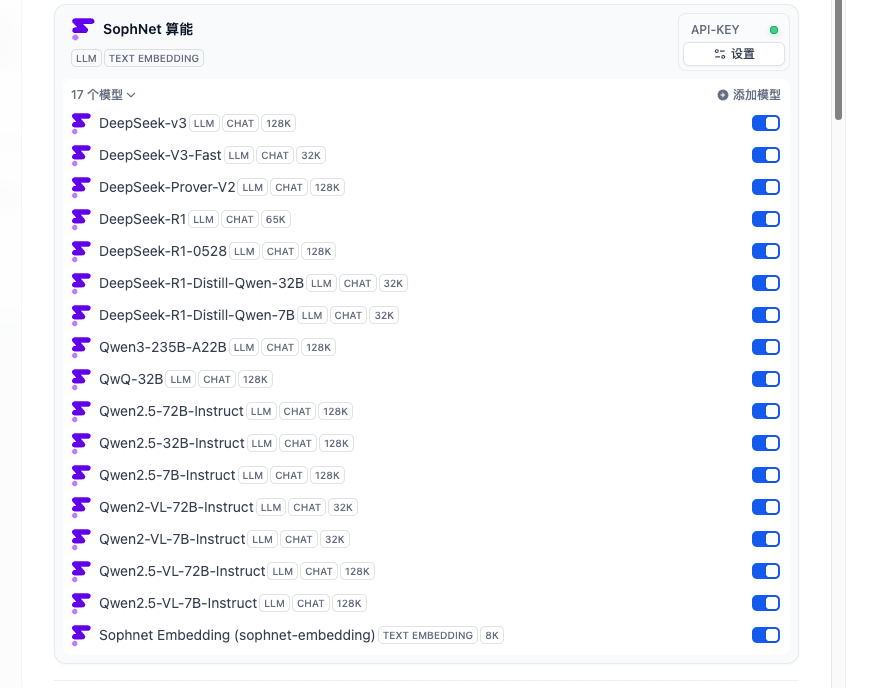This screenshot has height=688, width=873.
Task: Click the SophNet icon beside DeepSeek-v3
Action: (x=81, y=123)
